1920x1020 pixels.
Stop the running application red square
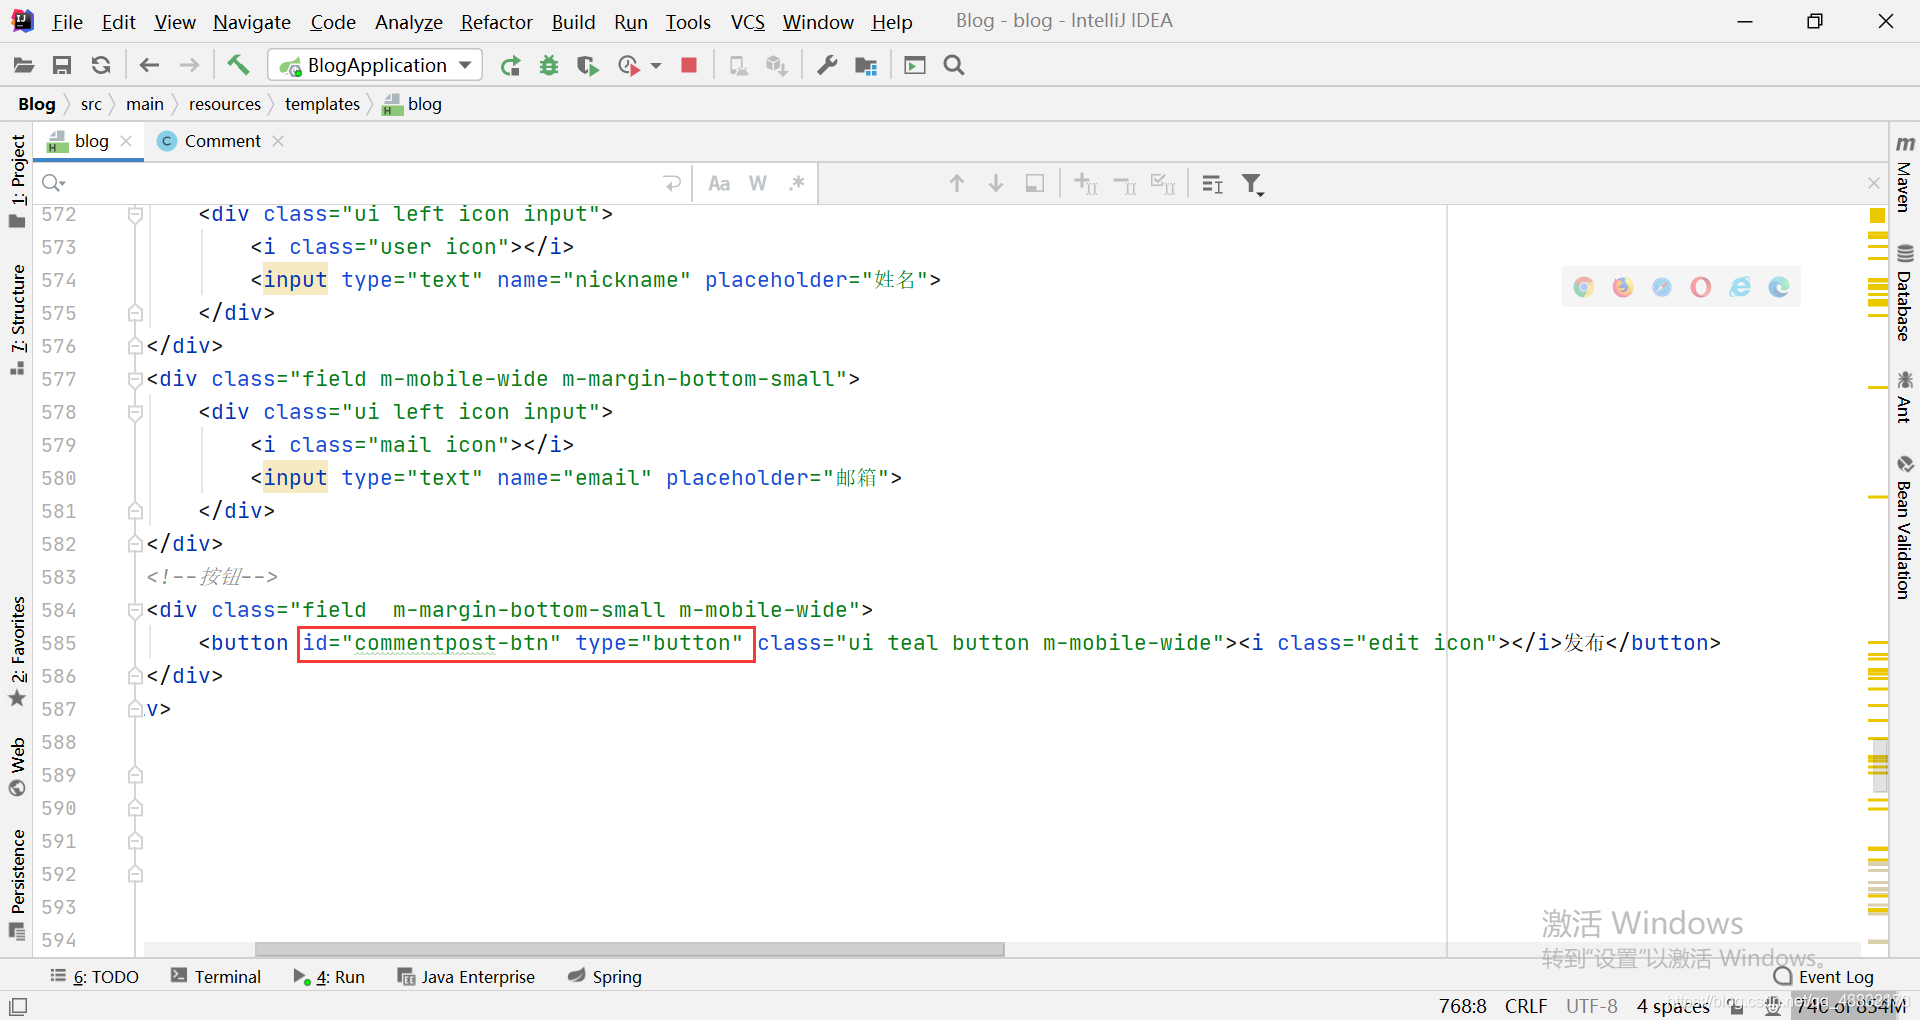(689, 66)
